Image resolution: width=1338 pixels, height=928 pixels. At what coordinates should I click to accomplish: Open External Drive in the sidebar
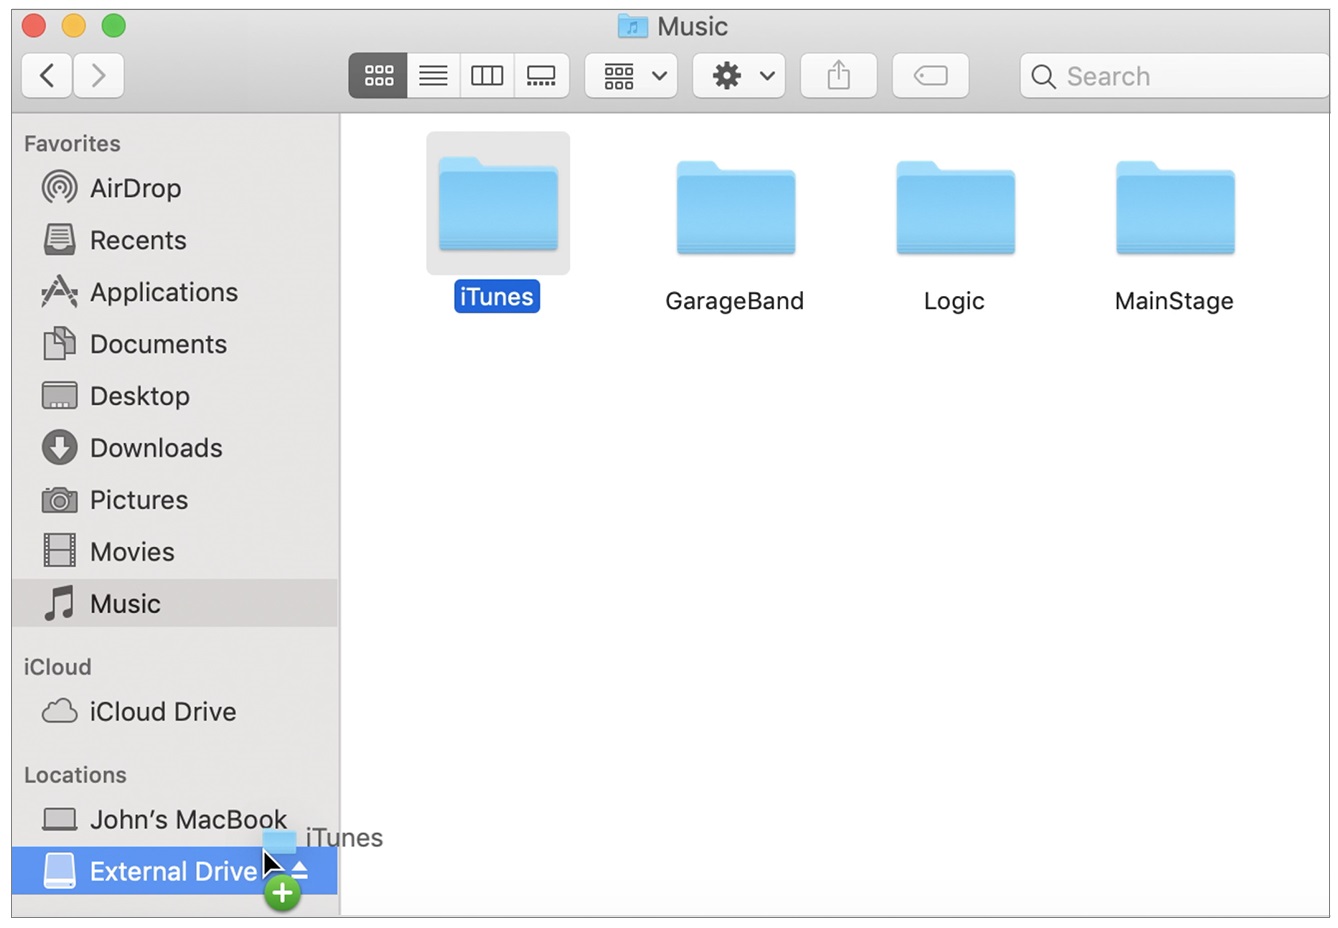175,871
